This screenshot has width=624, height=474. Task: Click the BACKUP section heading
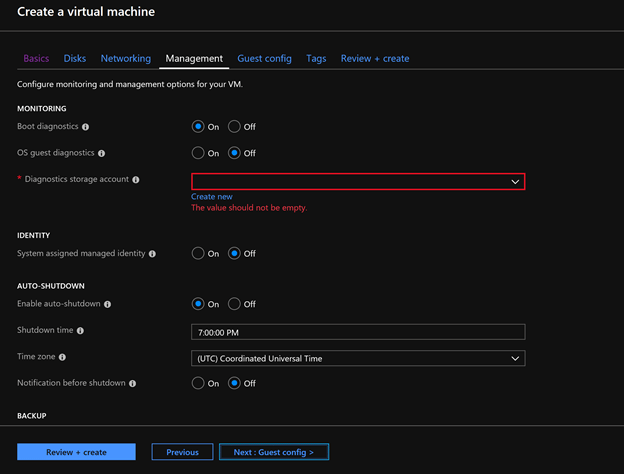pyautogui.click(x=32, y=416)
